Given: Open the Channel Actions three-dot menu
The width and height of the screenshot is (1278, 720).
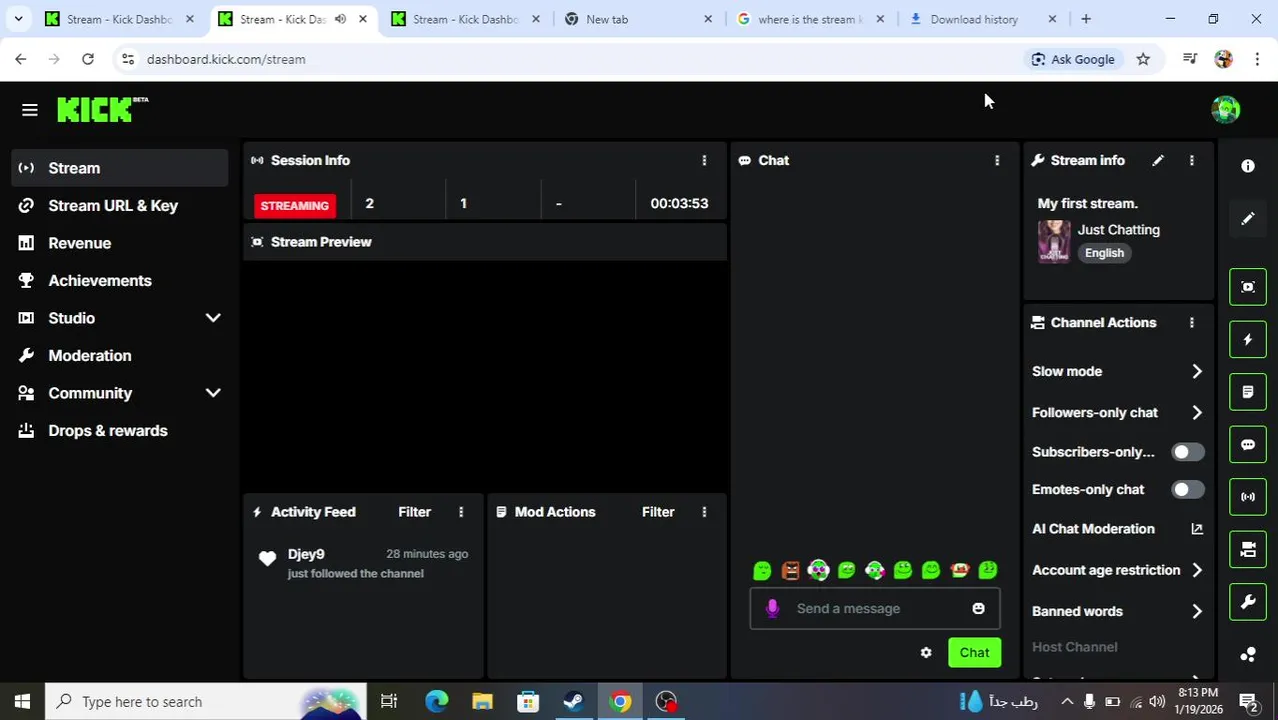Looking at the screenshot, I should [x=1191, y=322].
